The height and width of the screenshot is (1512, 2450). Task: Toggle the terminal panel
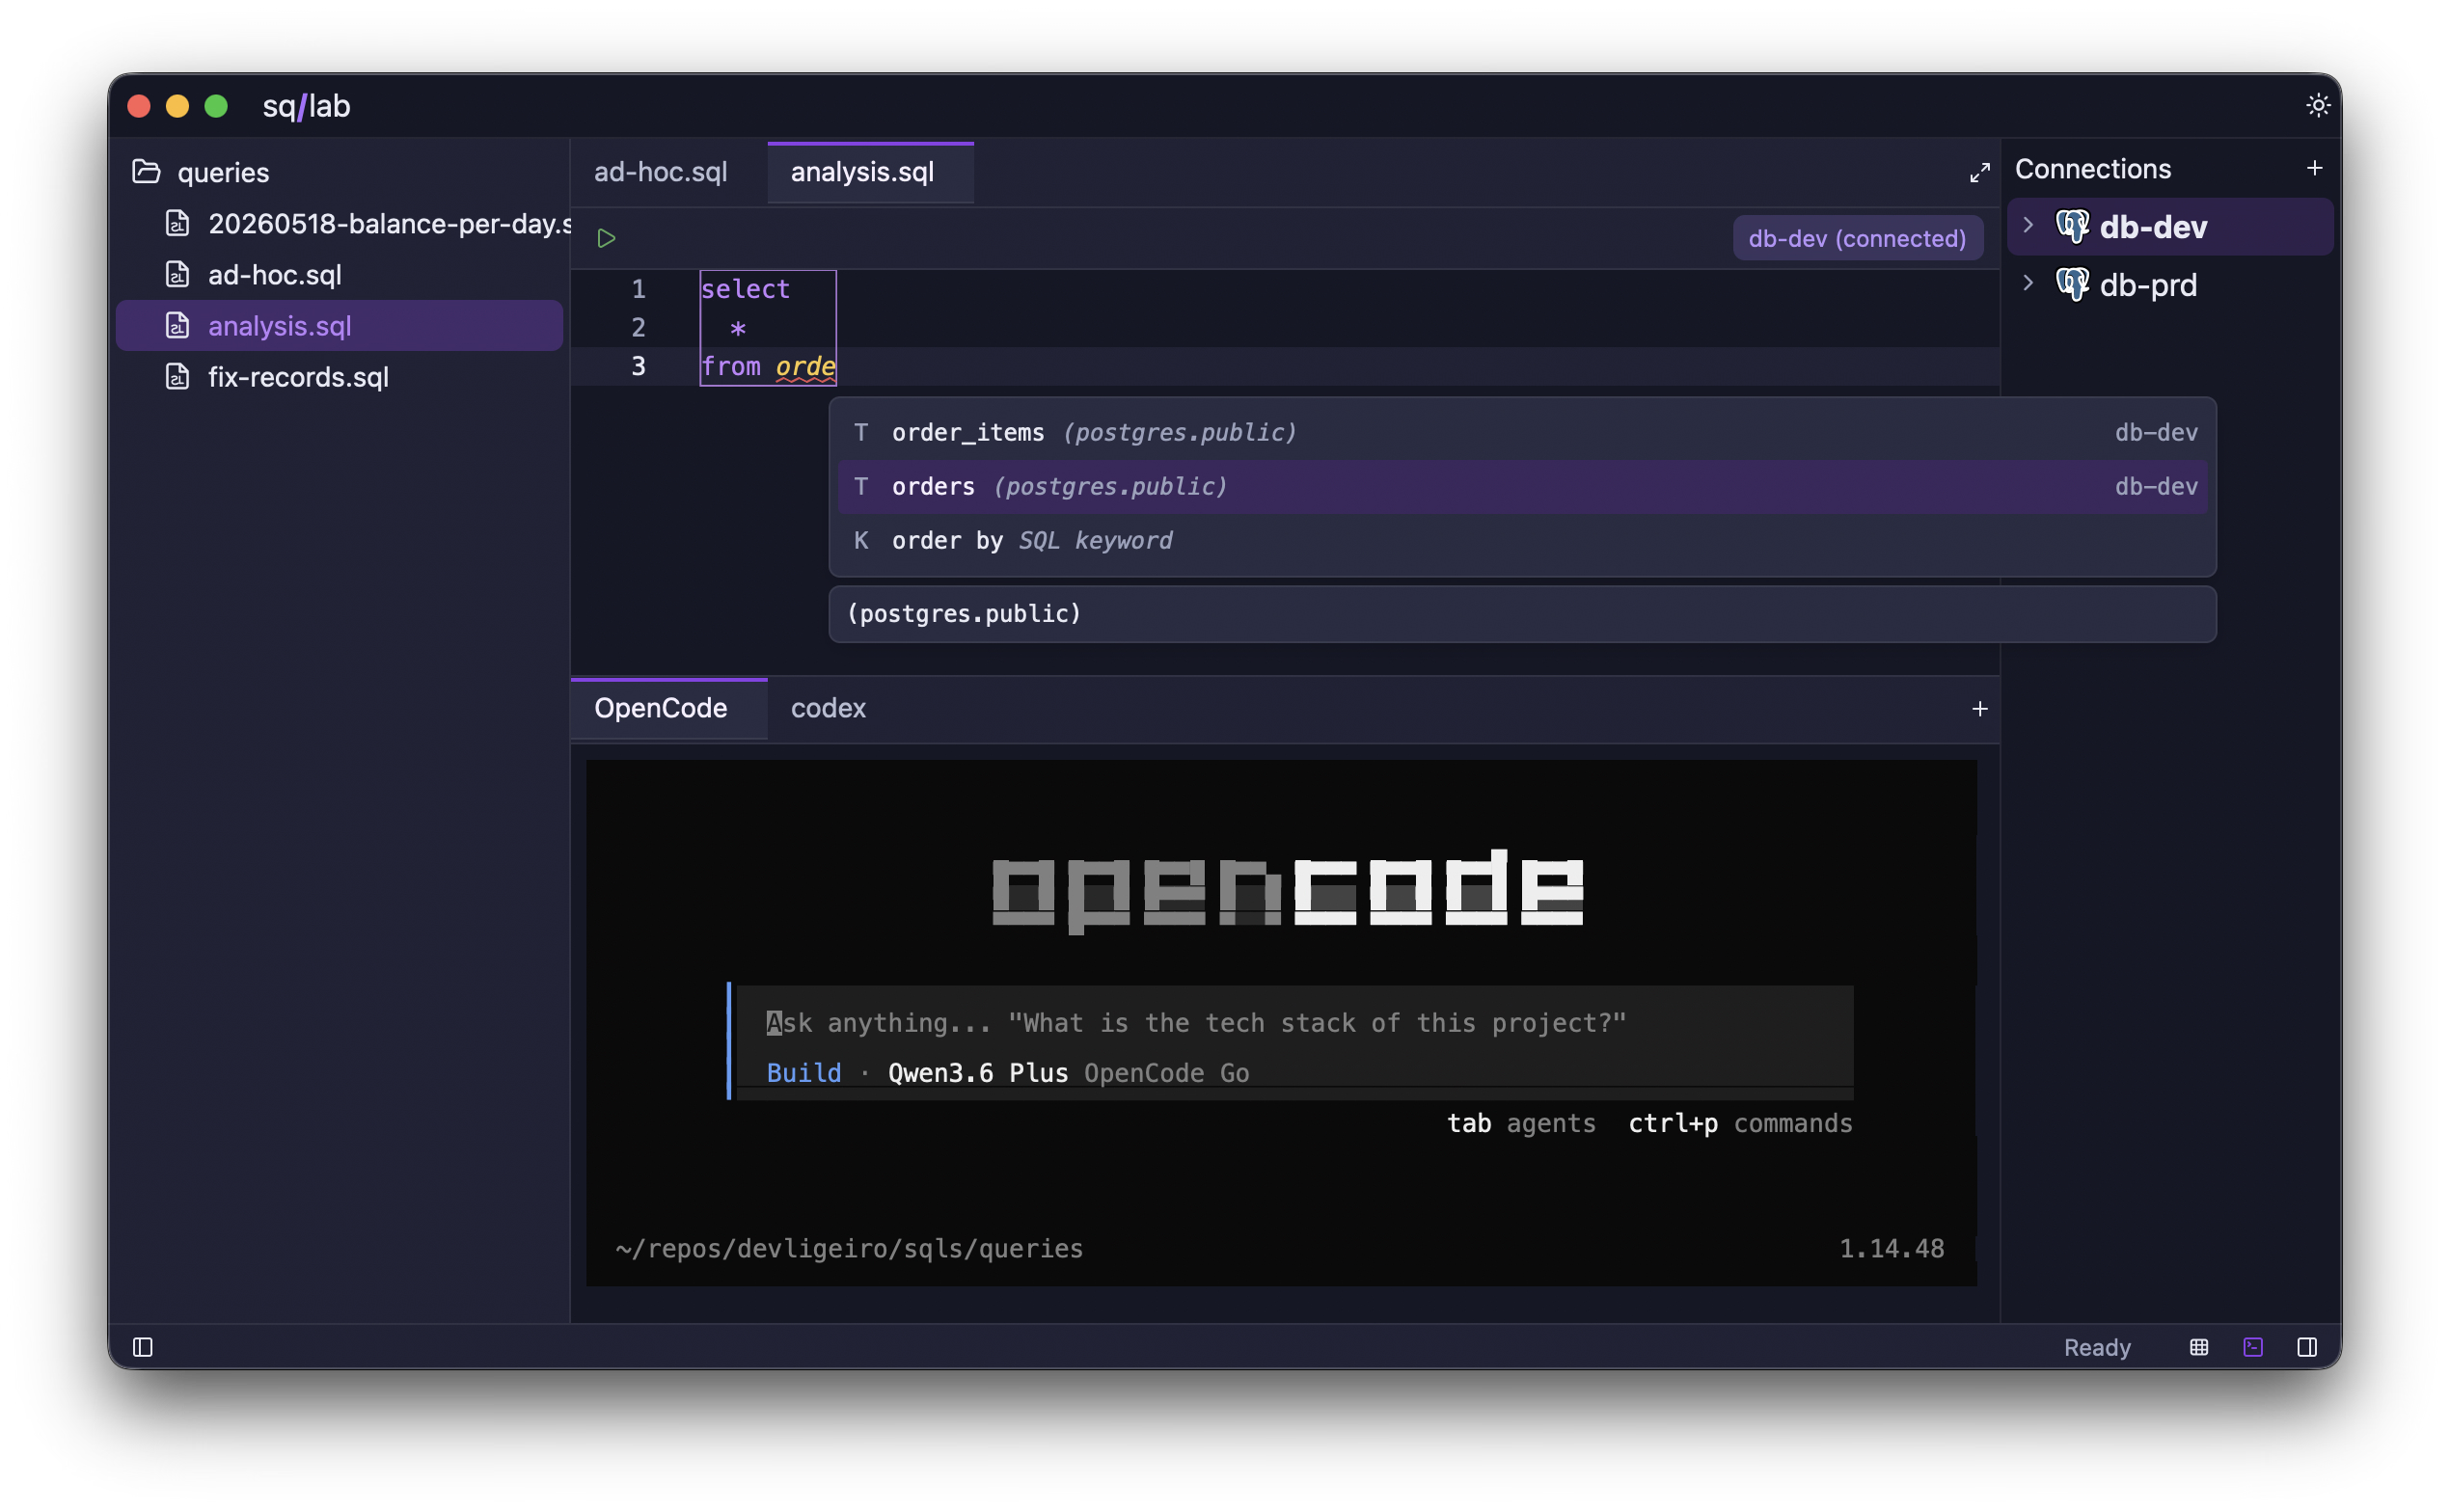(x=2252, y=1346)
